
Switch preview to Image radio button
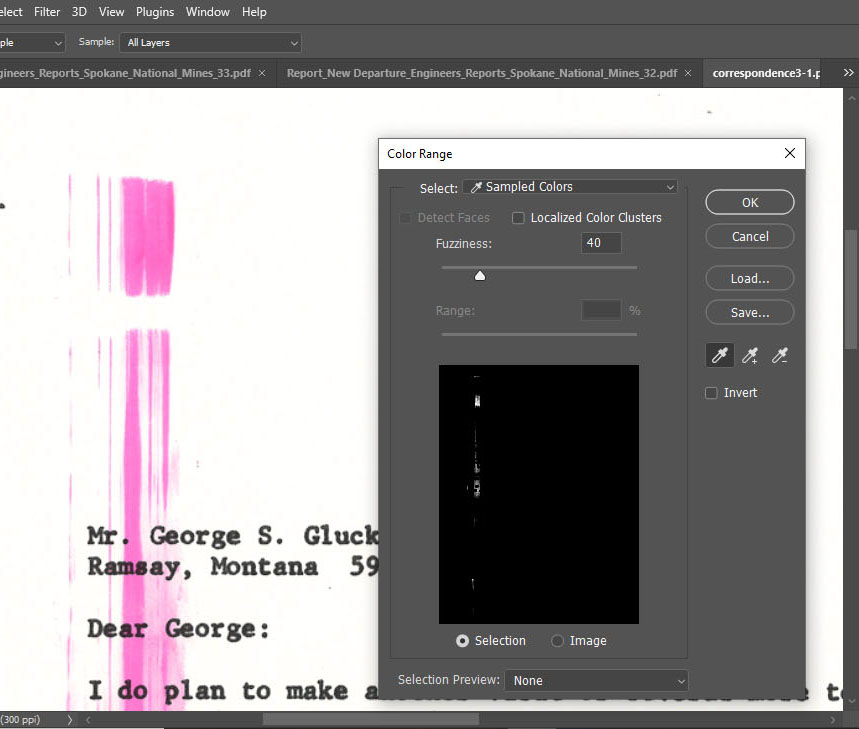click(x=557, y=641)
